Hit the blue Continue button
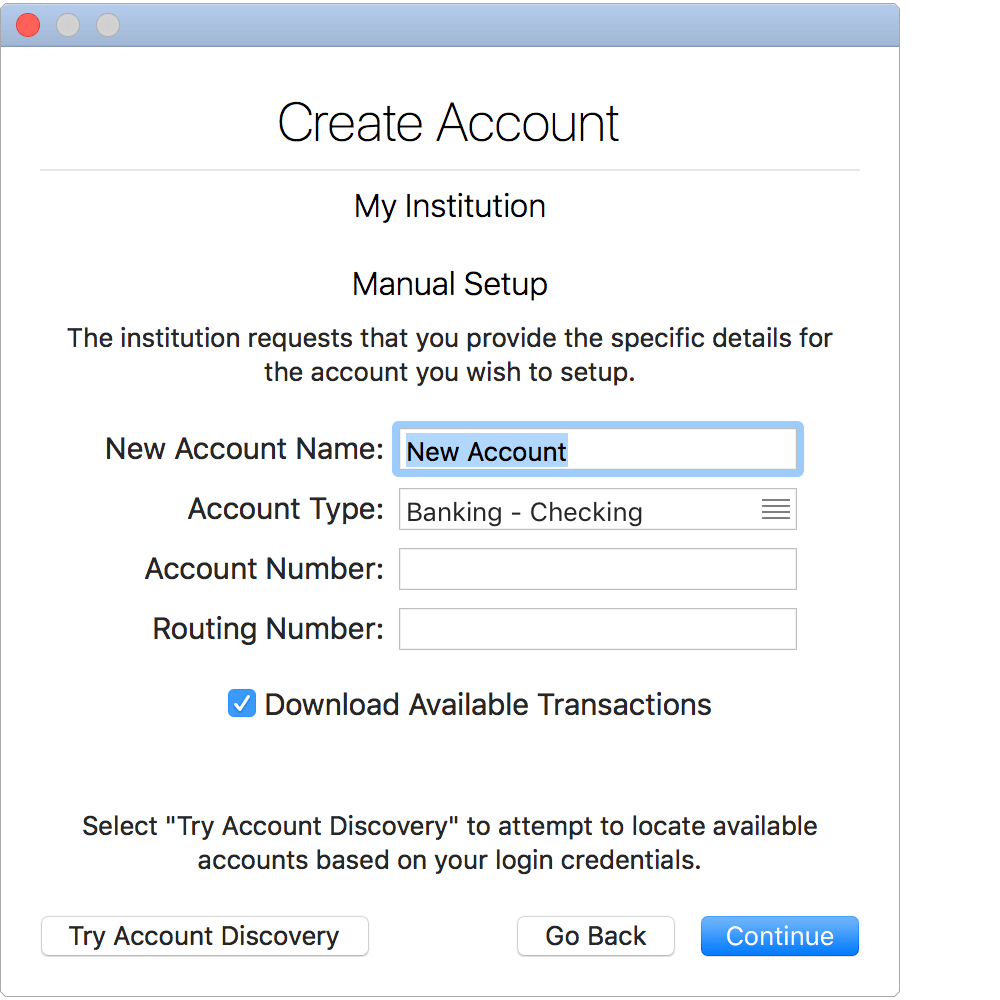 [x=779, y=936]
